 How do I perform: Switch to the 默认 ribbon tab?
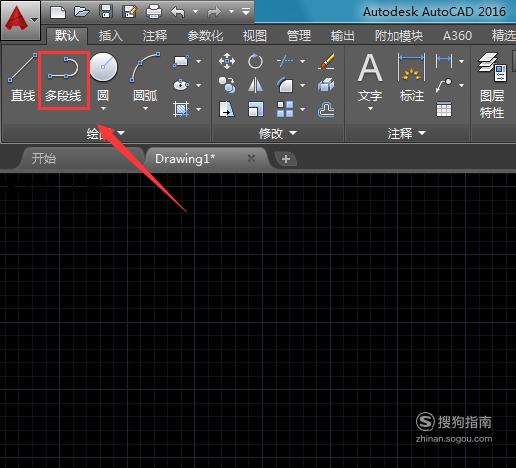tap(67, 36)
